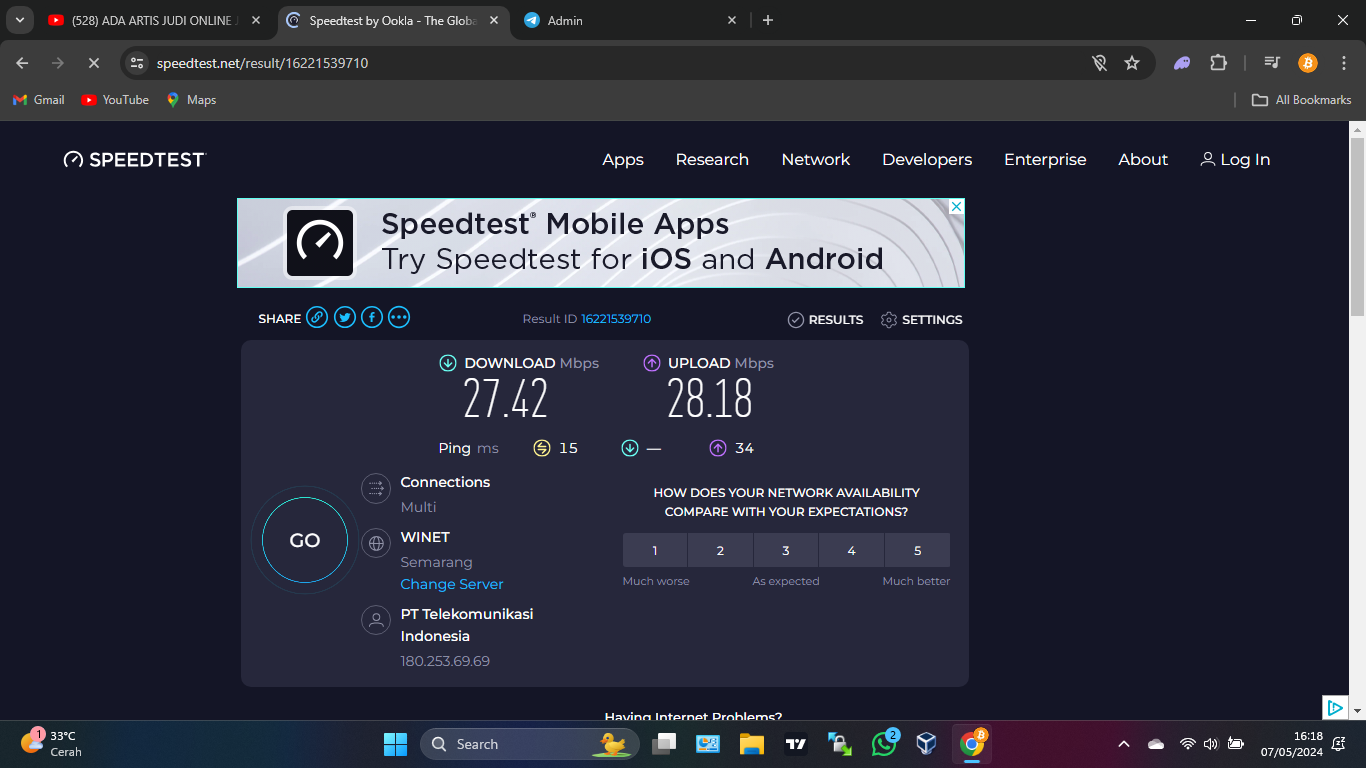Start a new test with GO
This screenshot has width=1366, height=768.
[305, 541]
